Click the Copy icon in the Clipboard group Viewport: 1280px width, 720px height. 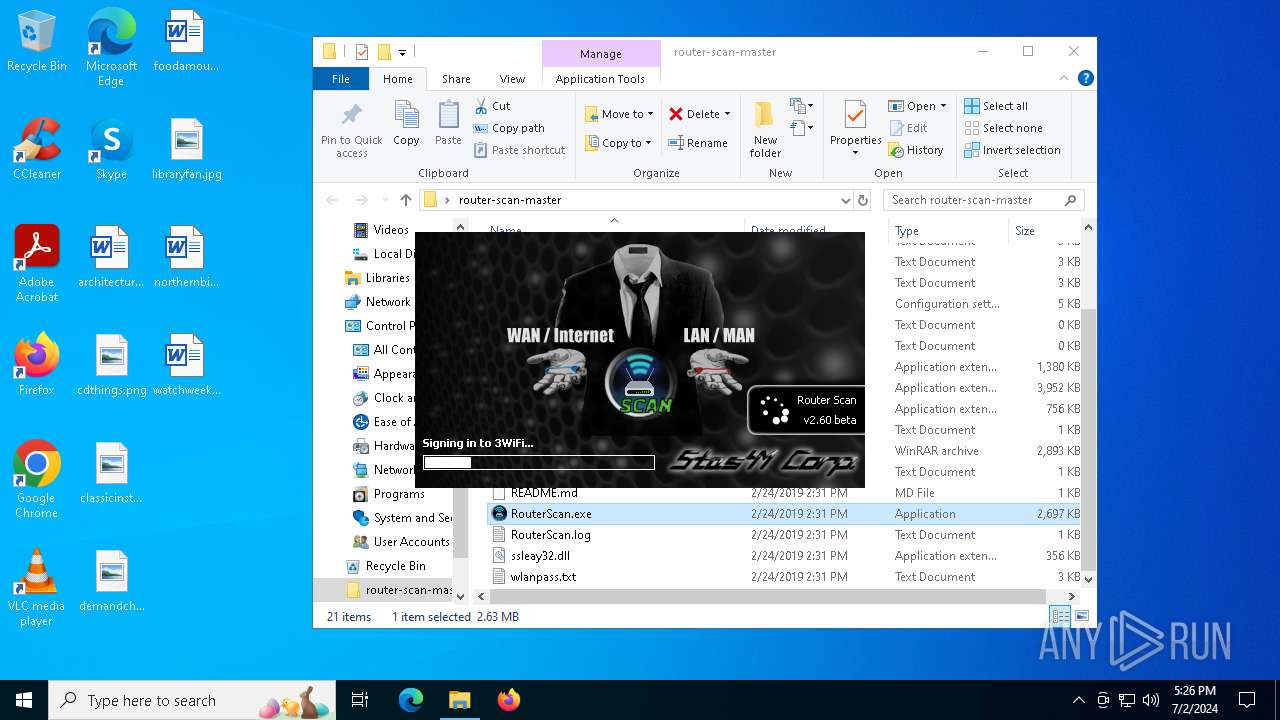406,124
